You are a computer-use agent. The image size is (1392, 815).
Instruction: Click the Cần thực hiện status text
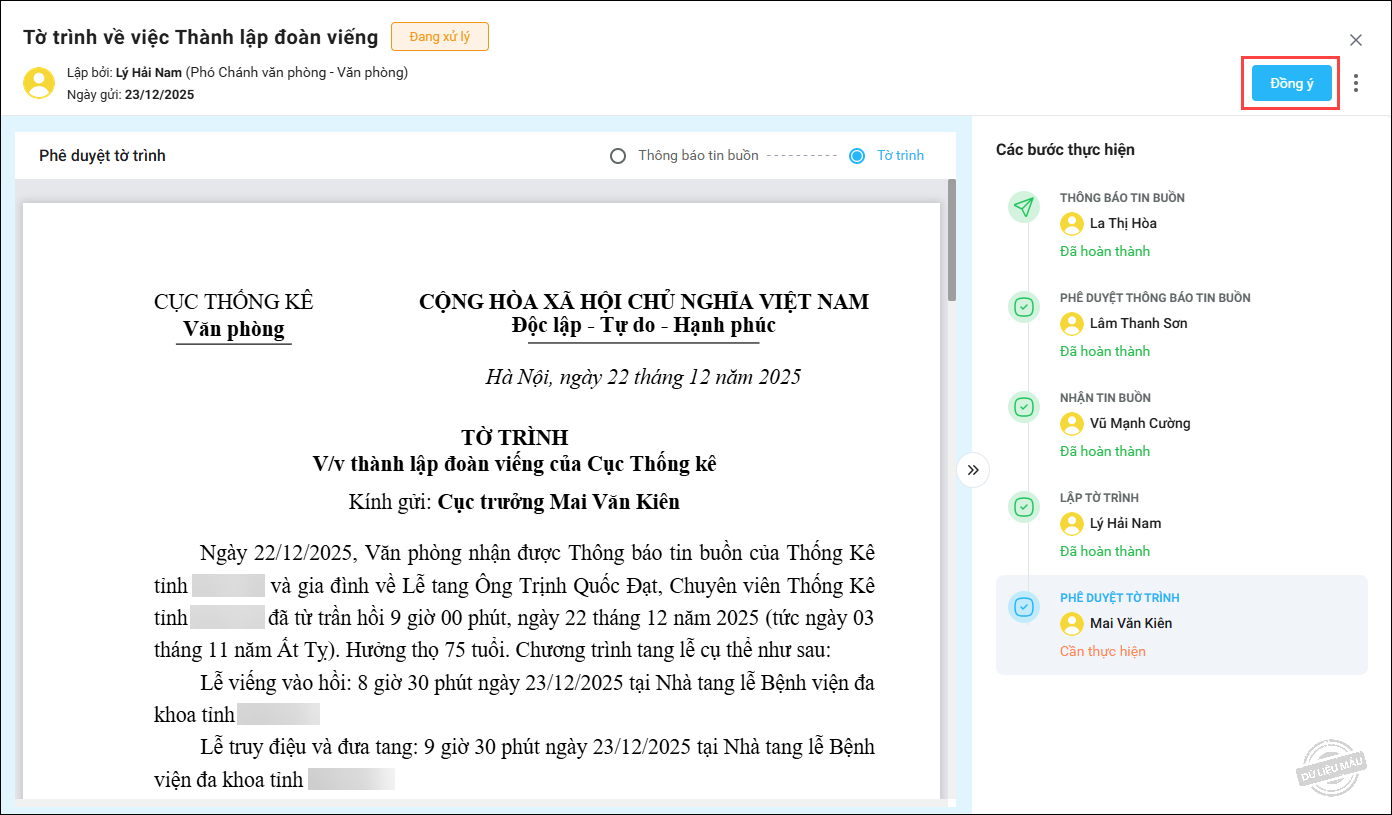tap(1102, 652)
